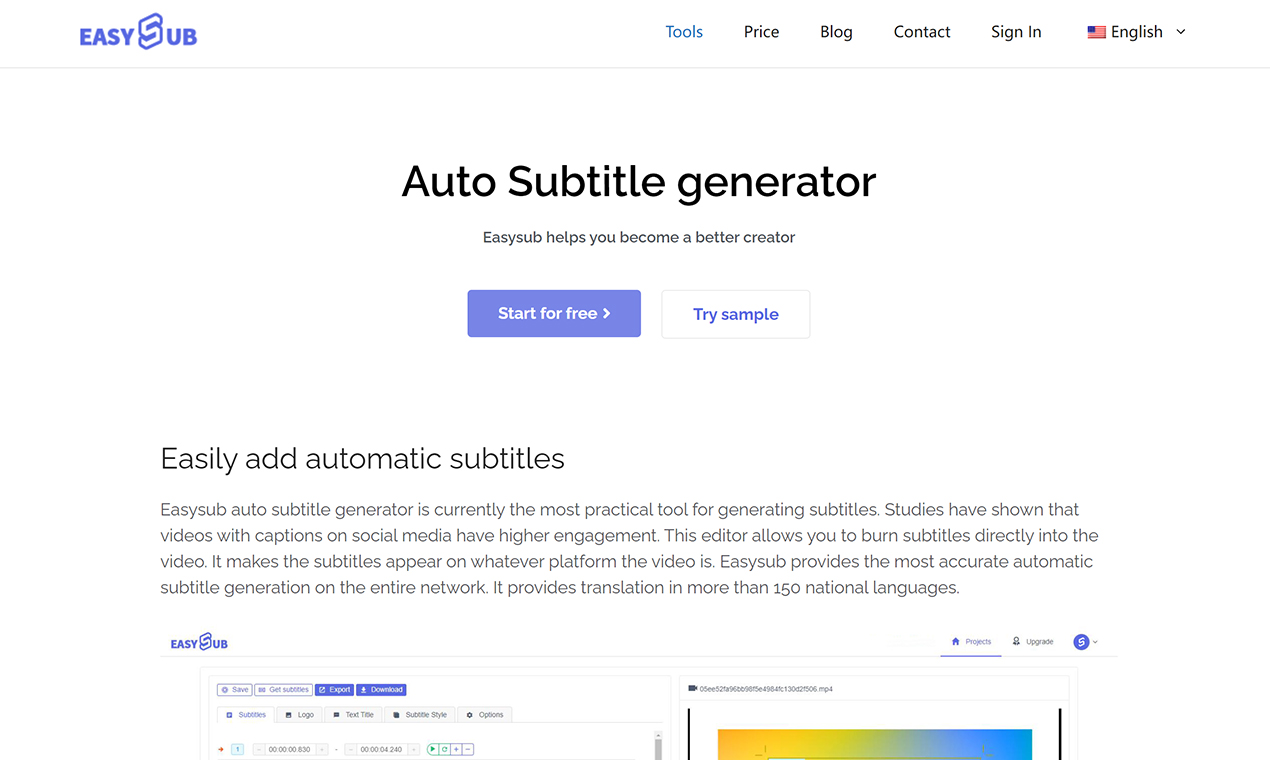Click the plus icon to add a subtitle line
Viewport: 1270px width, 760px height.
tap(456, 749)
